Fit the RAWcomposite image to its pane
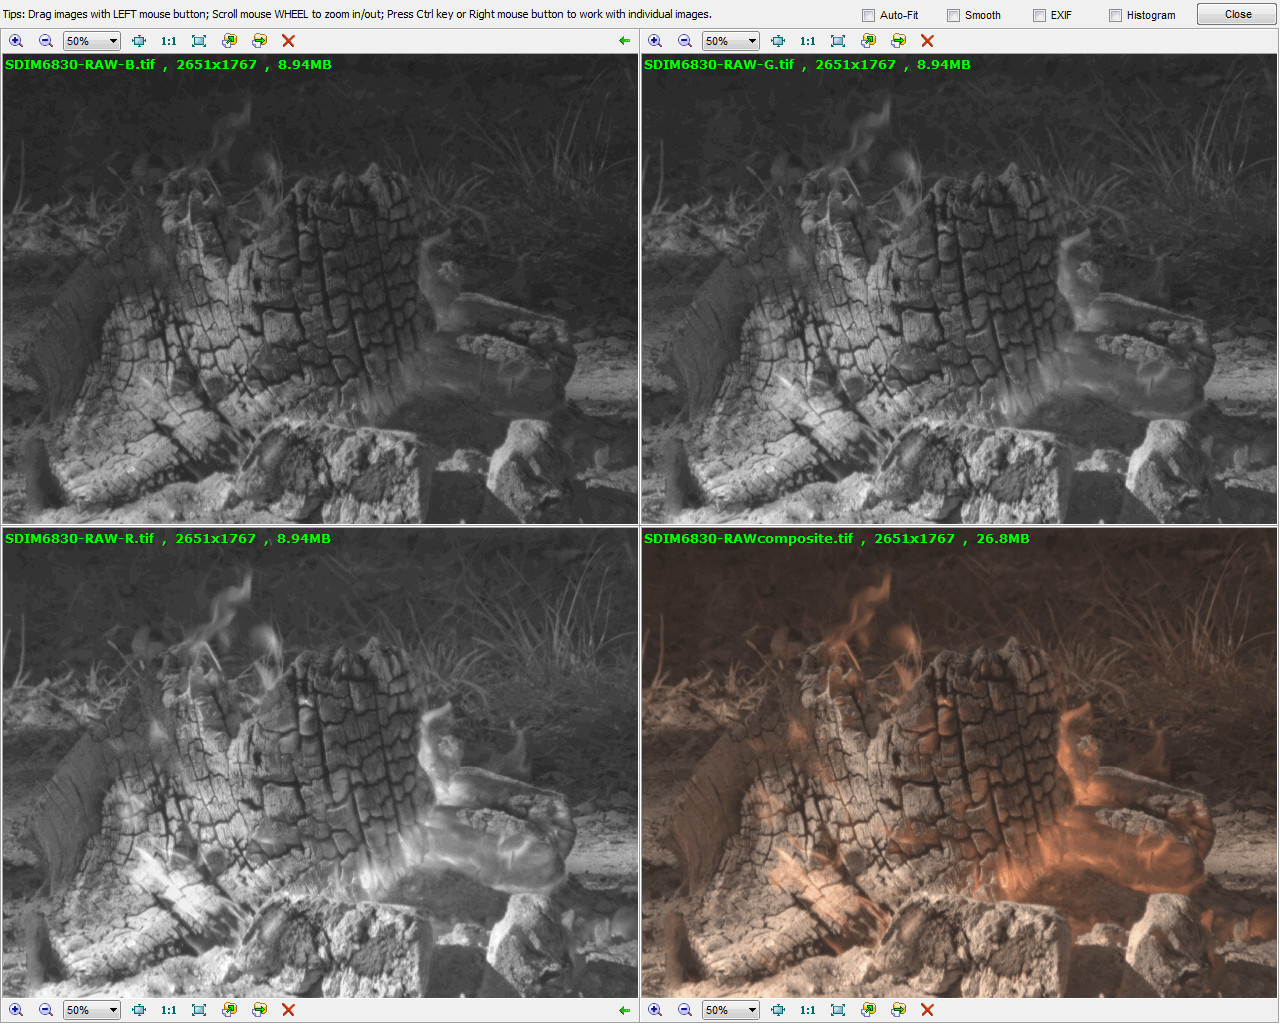The width and height of the screenshot is (1280, 1024). point(838,1010)
